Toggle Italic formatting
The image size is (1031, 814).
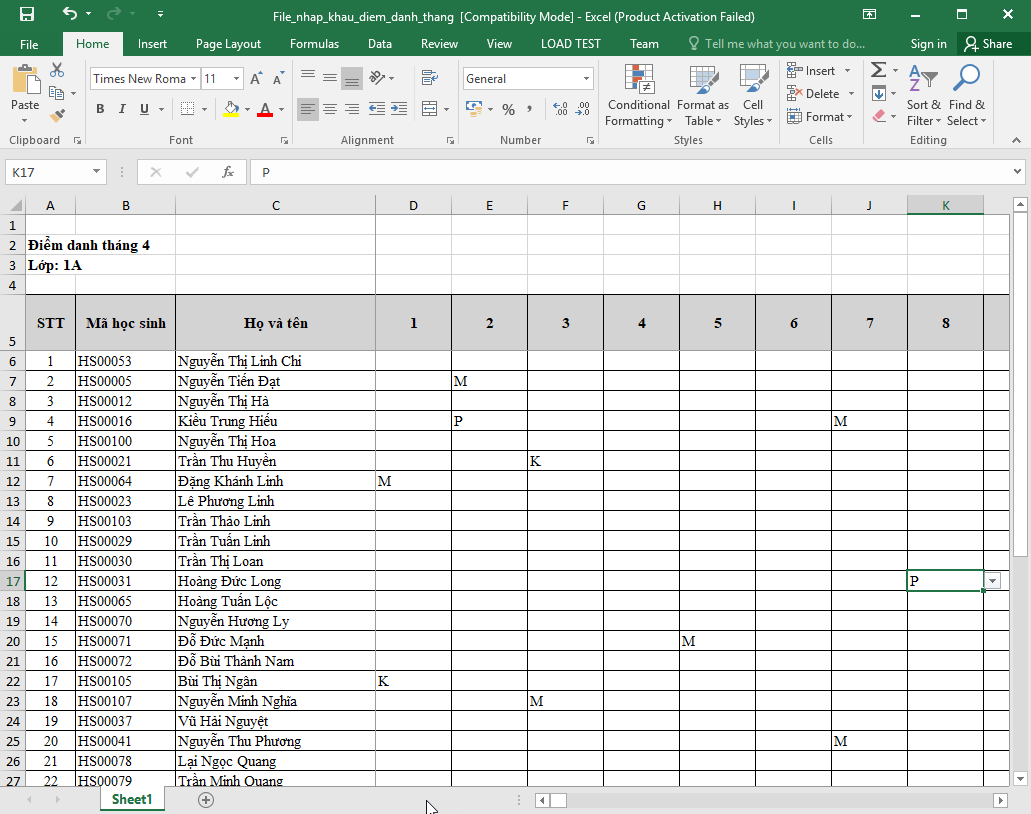point(122,109)
